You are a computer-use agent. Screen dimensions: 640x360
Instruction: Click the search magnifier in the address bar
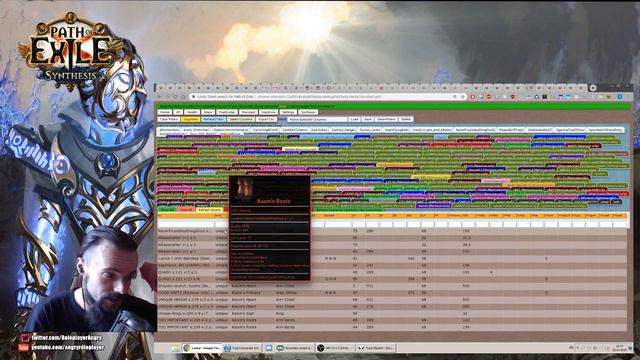(x=454, y=97)
